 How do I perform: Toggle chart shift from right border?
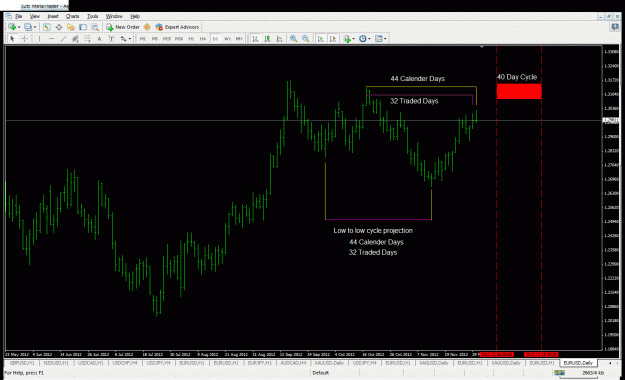(x=333, y=39)
